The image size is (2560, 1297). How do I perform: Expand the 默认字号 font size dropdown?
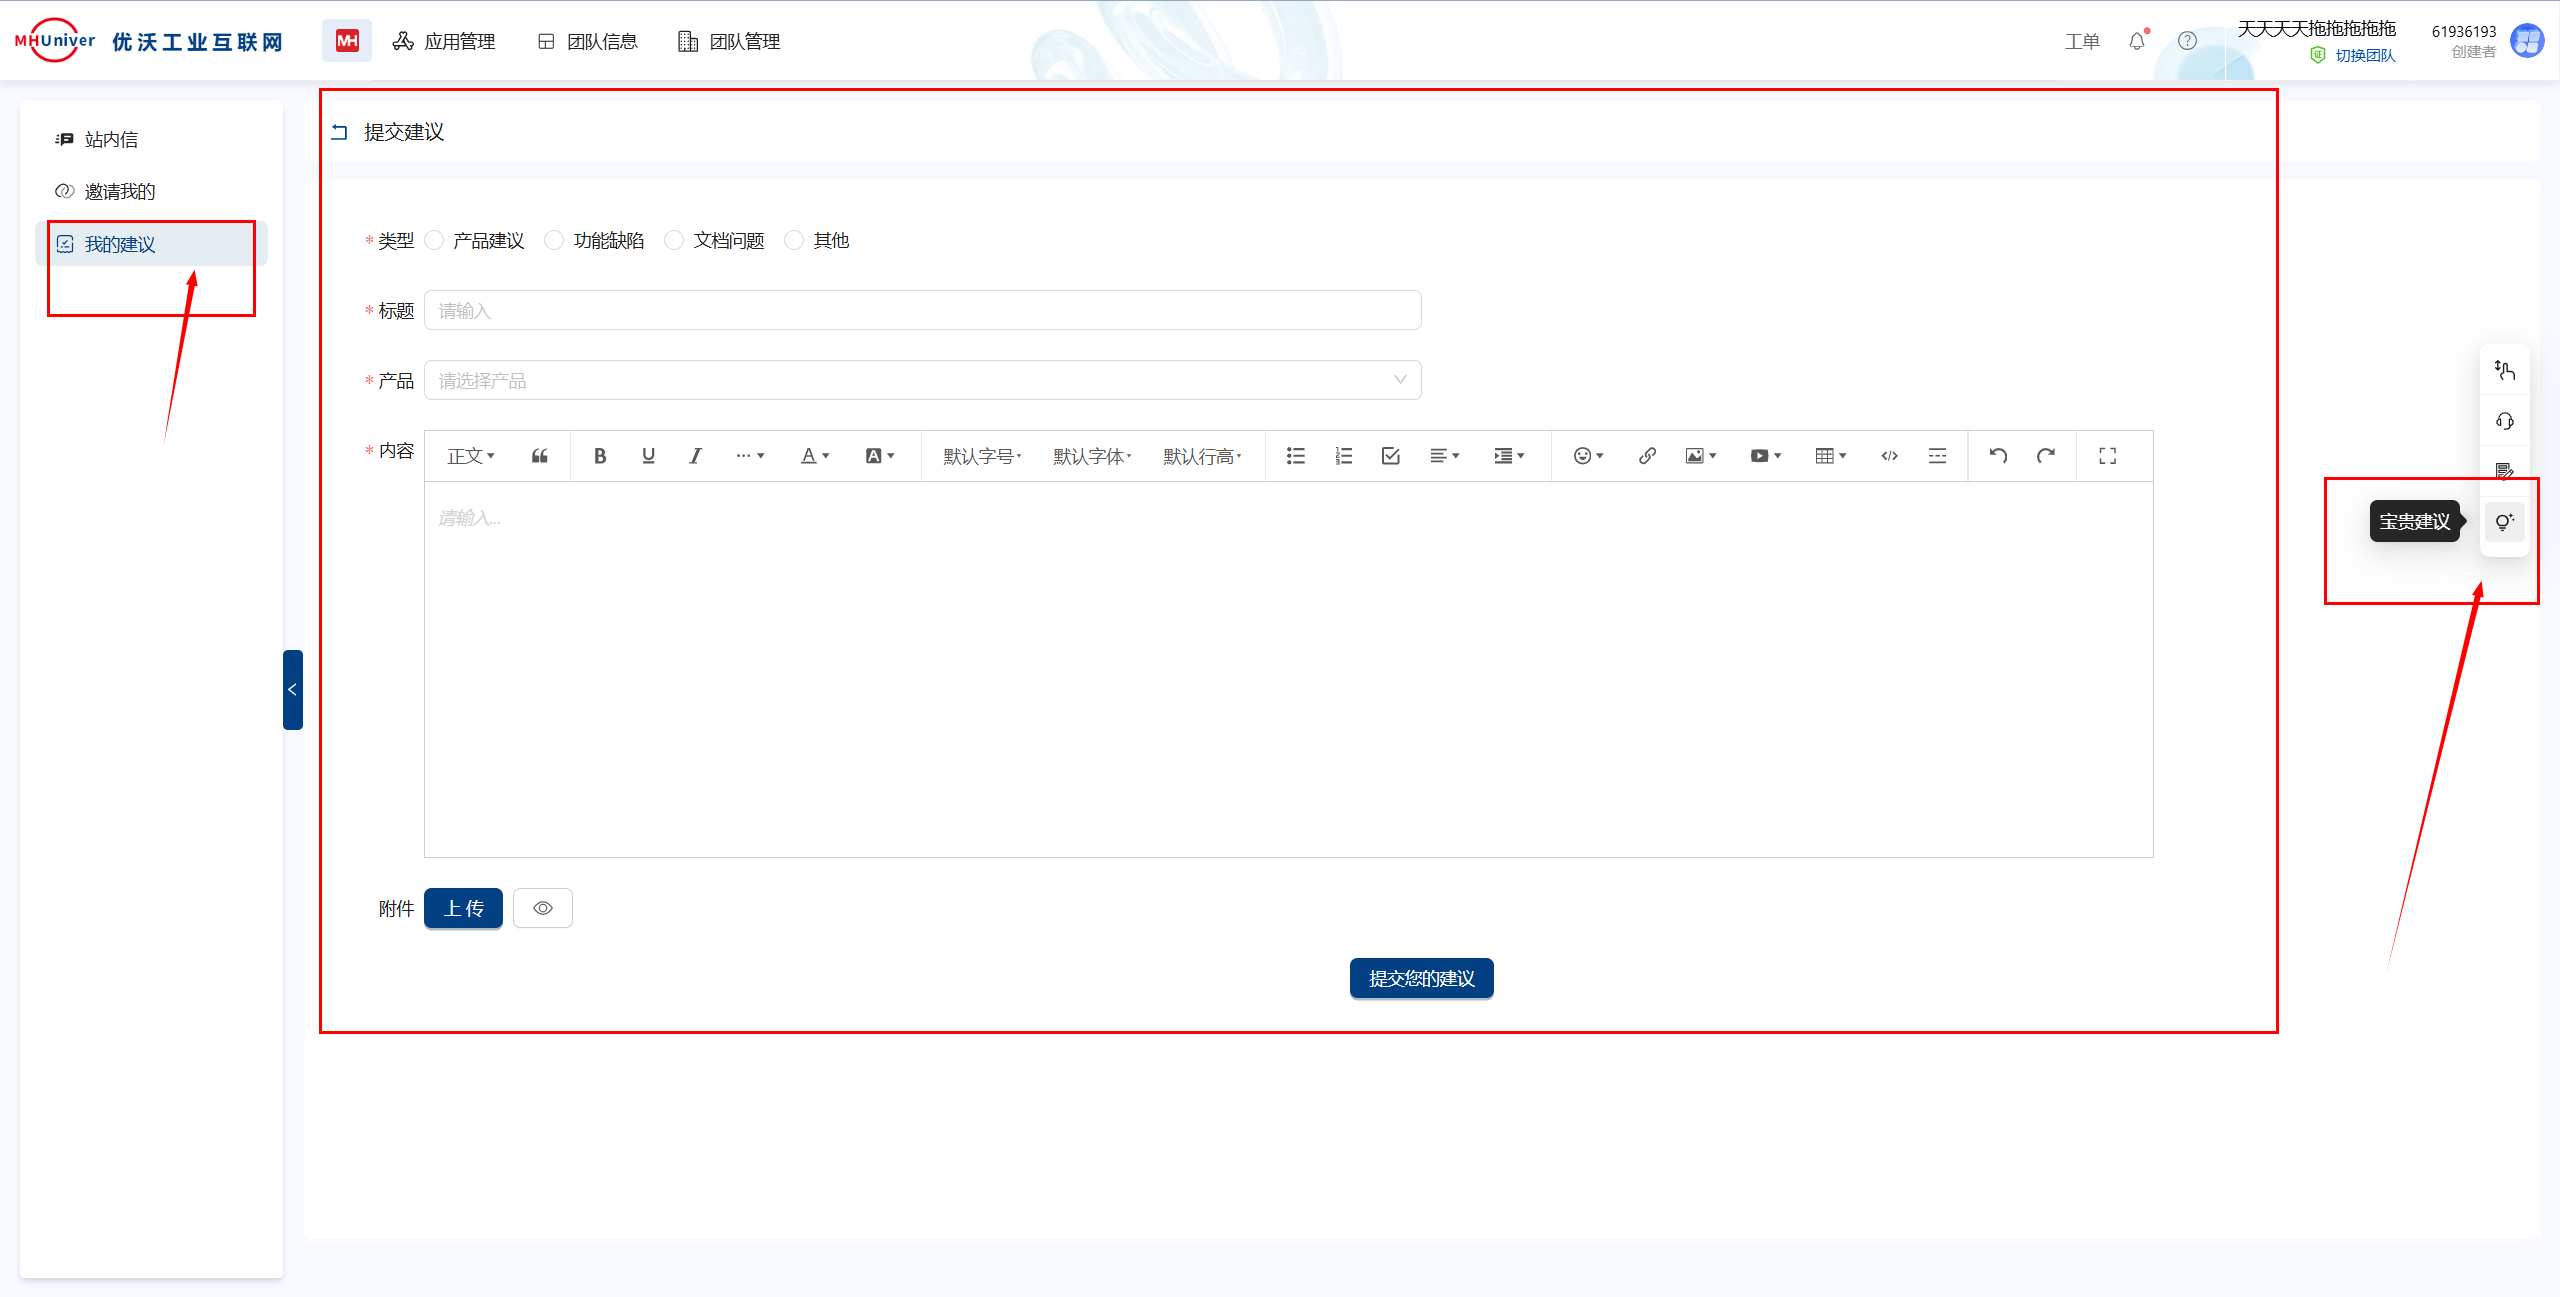pyautogui.click(x=982, y=456)
